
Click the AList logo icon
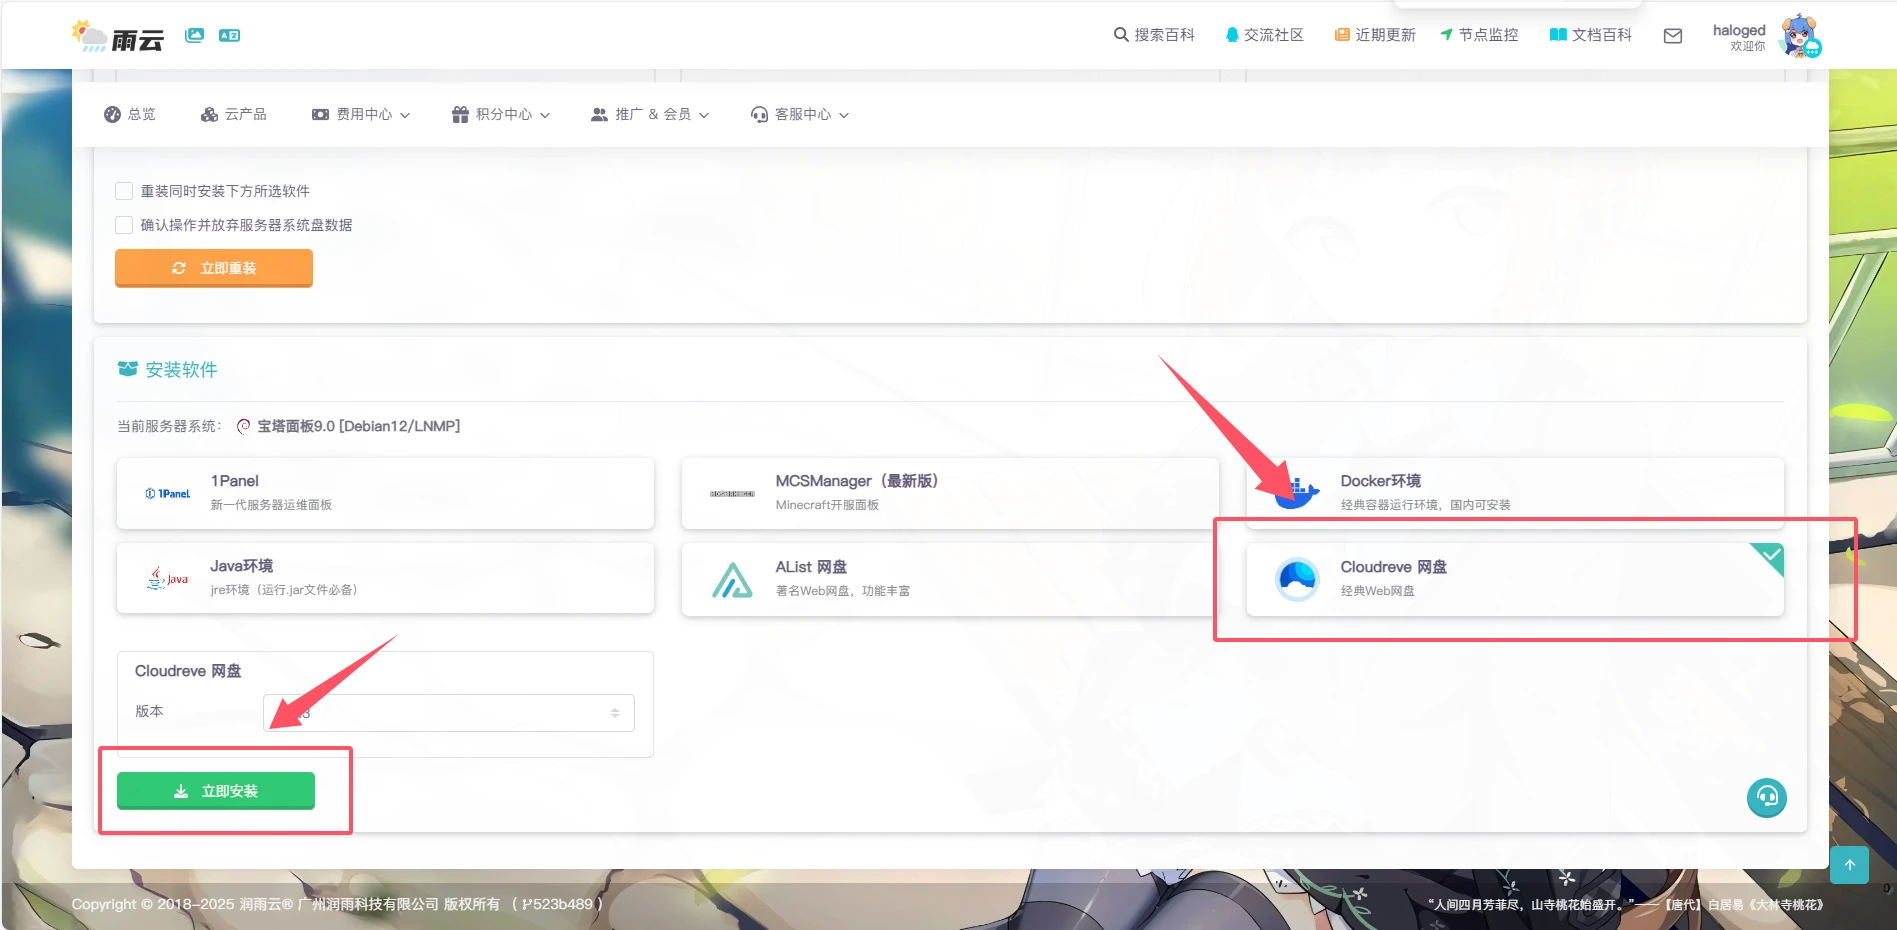pyautogui.click(x=732, y=579)
